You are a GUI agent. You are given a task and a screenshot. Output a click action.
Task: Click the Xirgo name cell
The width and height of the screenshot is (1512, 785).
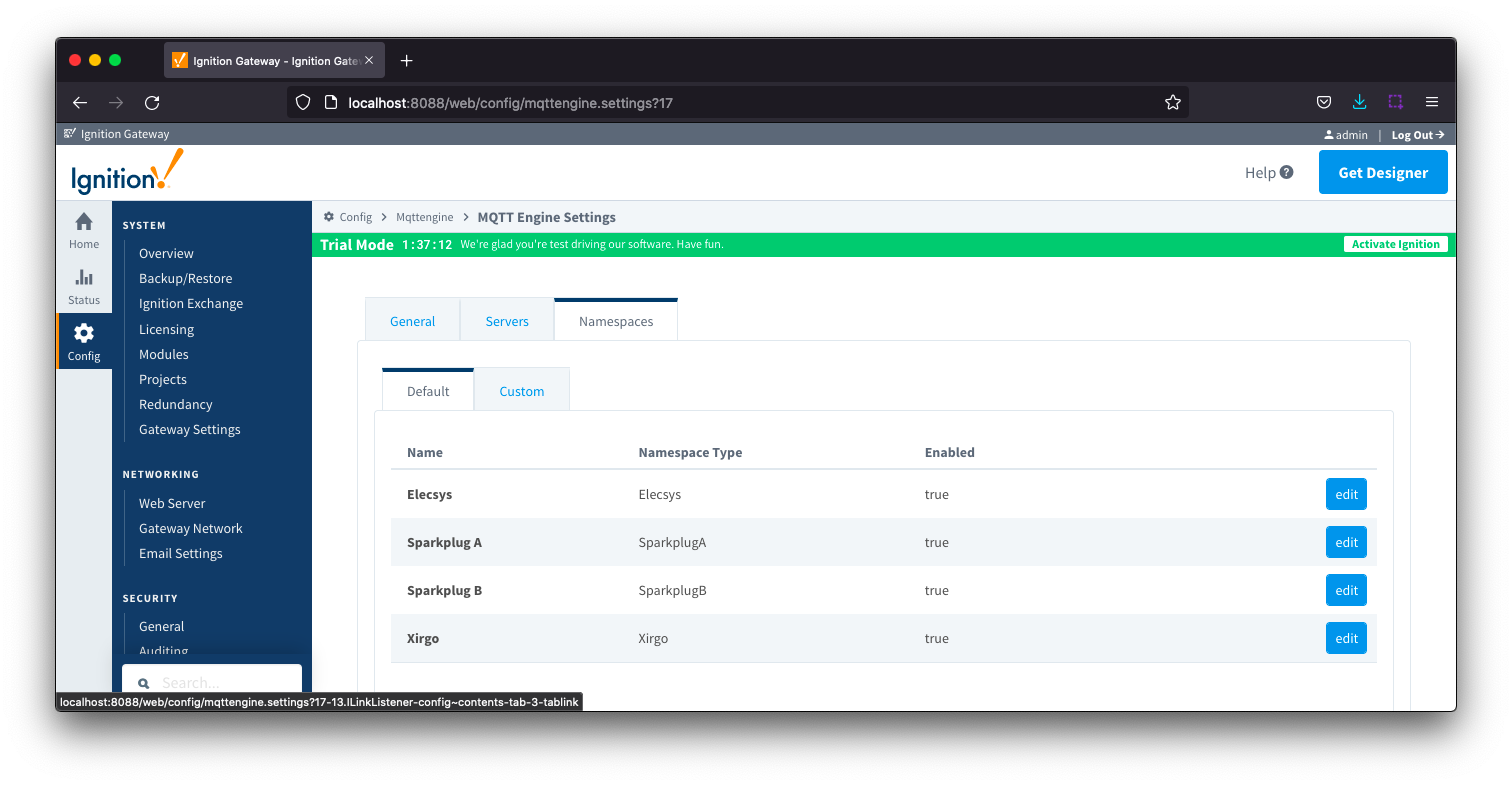click(x=423, y=638)
